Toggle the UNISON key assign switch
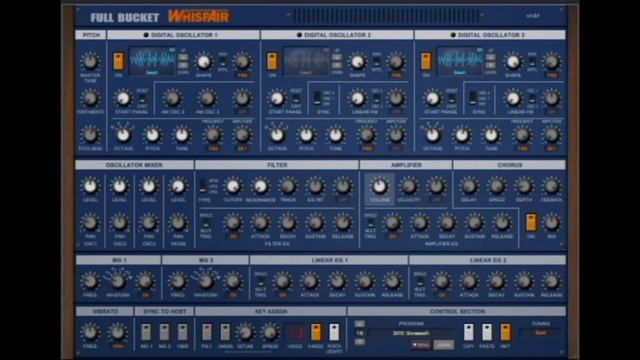 click(x=225, y=332)
